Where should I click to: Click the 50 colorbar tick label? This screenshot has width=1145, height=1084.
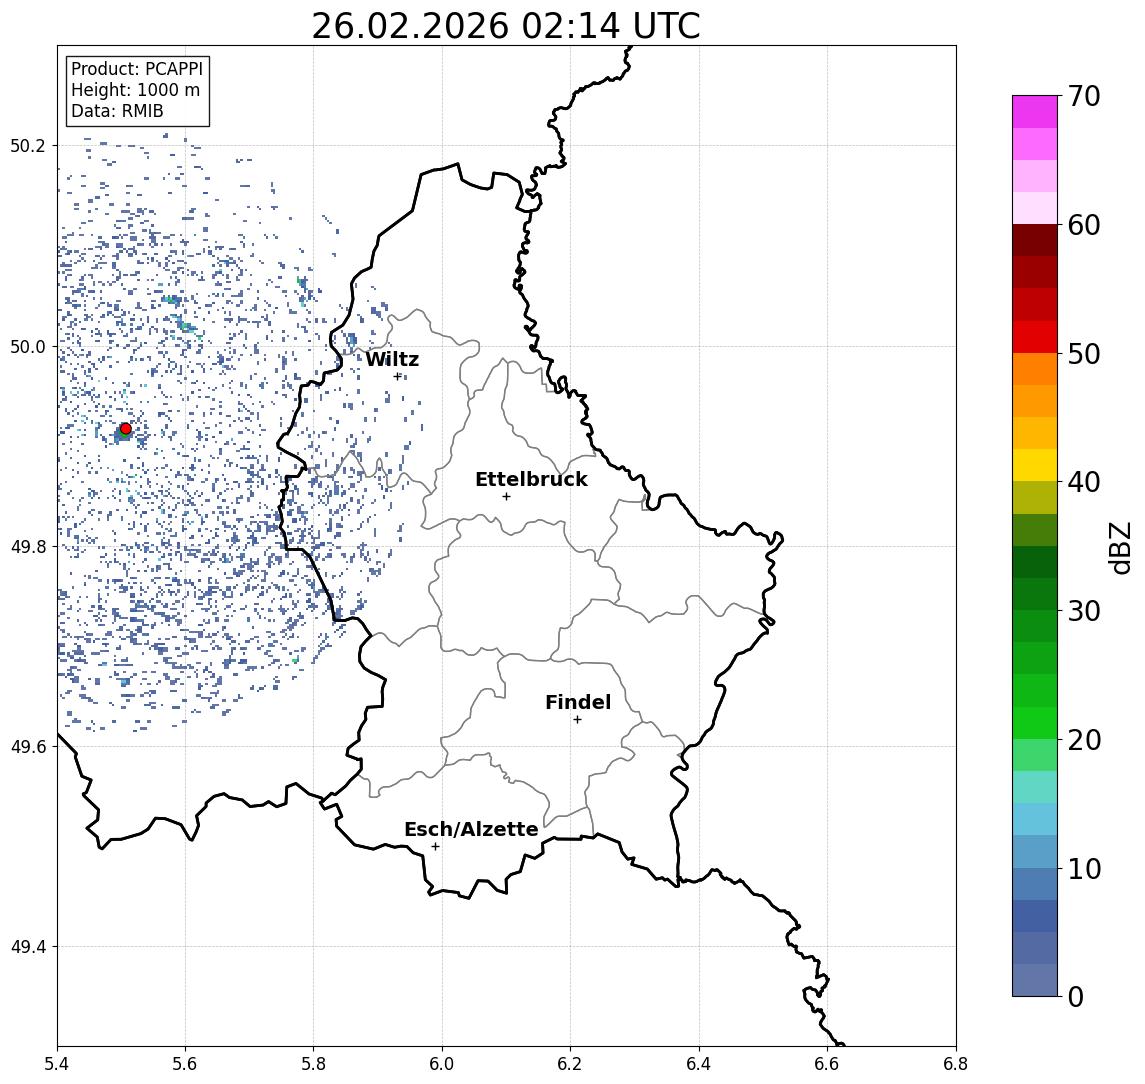click(x=1084, y=354)
